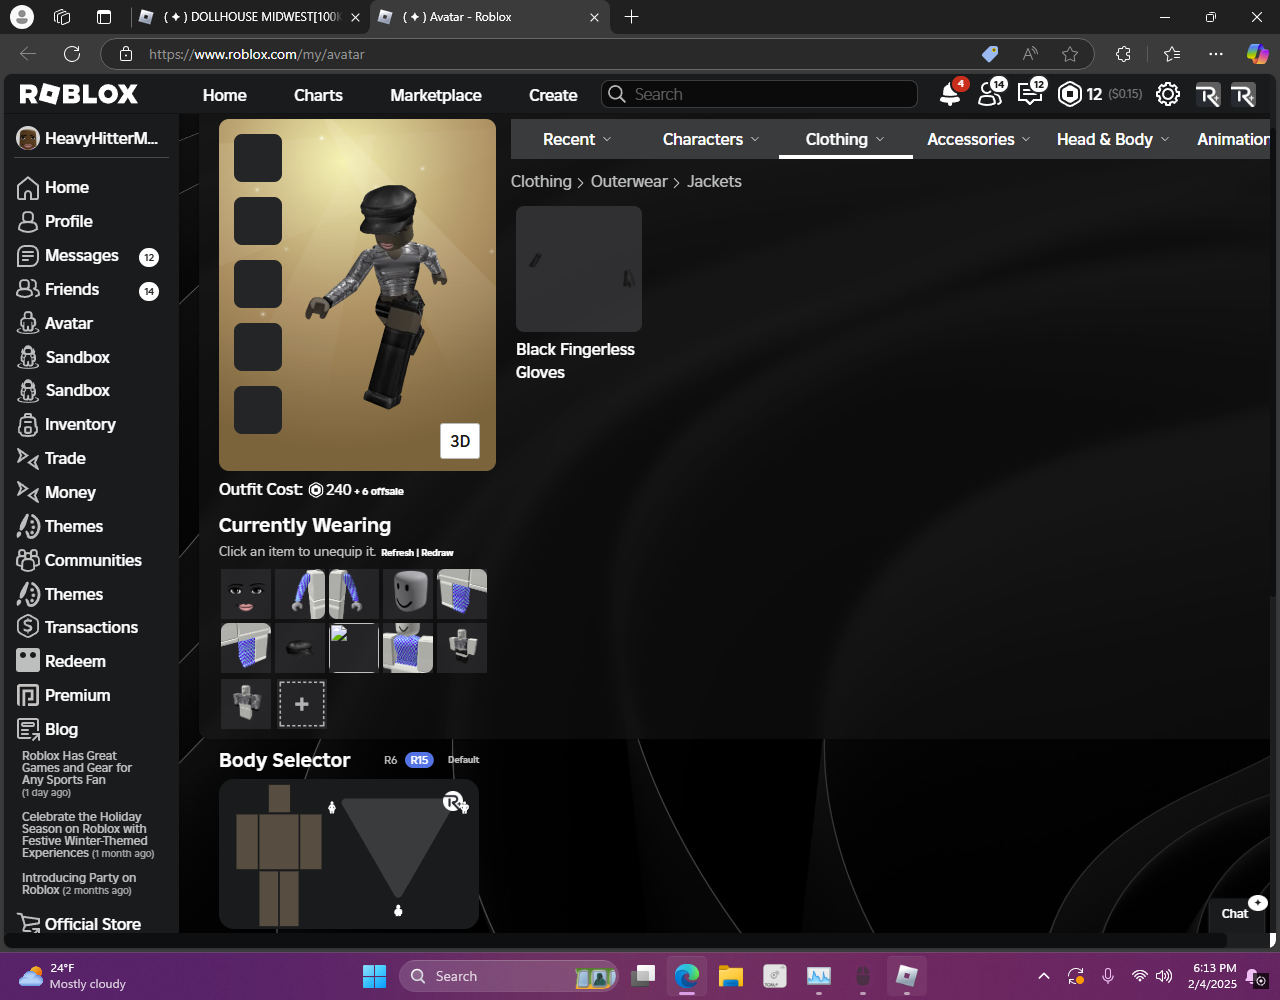Open Home in the left sidebar
Viewport: 1280px width, 1000px height.
66,187
